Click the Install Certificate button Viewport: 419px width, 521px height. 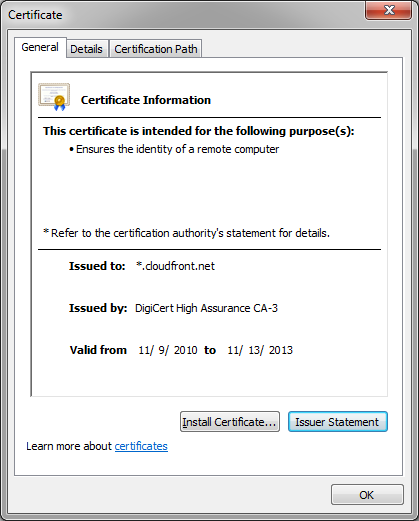pyautogui.click(x=230, y=422)
